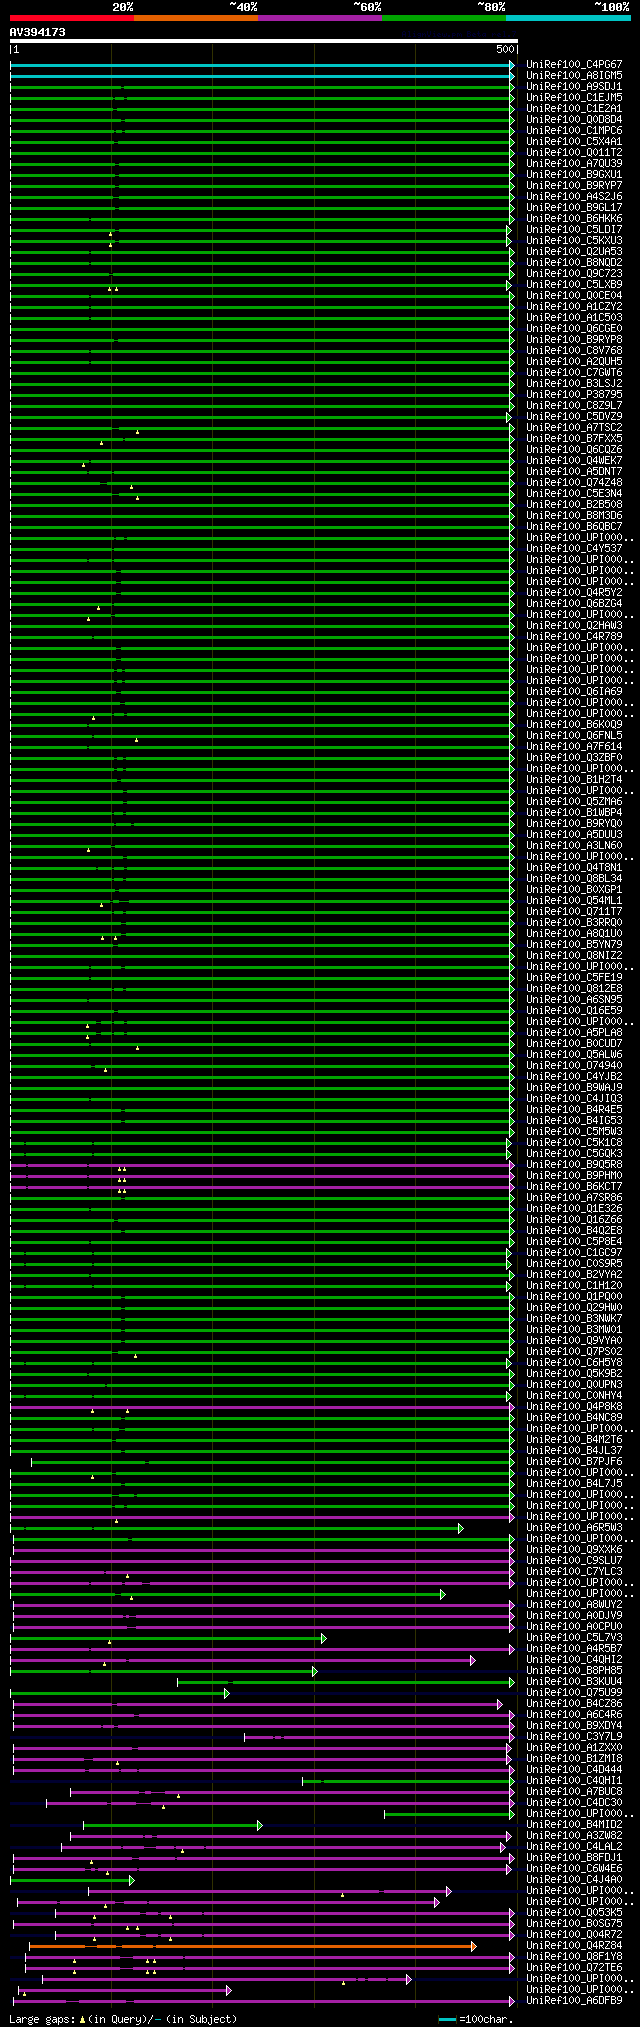Click hit label UniRef100_A7TSC2

tap(574, 428)
